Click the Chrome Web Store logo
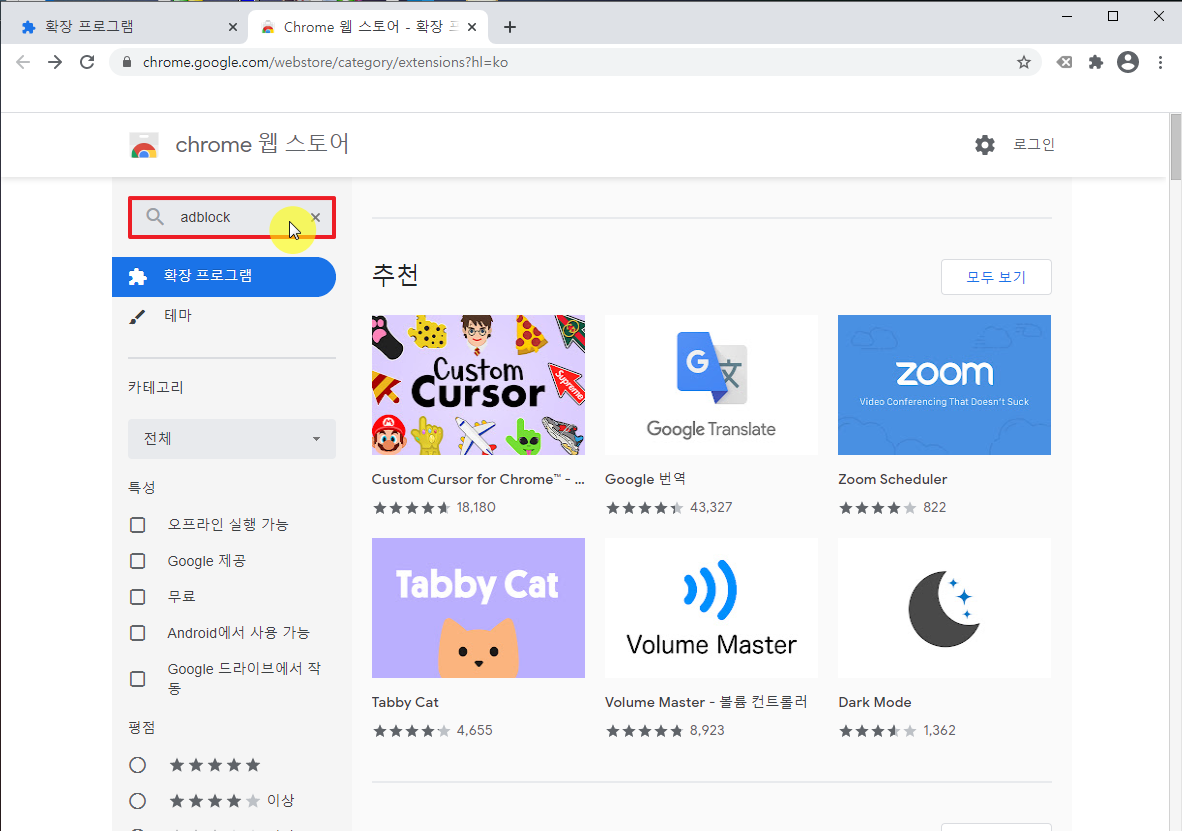Viewport: 1182px width, 831px height. tap(144, 145)
